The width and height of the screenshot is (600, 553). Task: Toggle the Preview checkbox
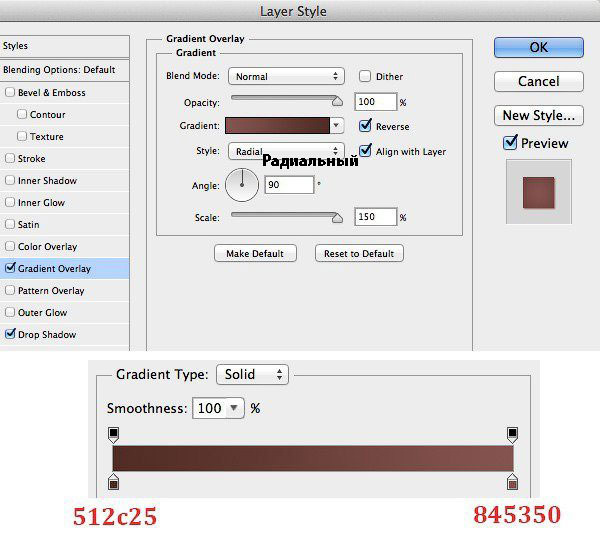[510, 142]
